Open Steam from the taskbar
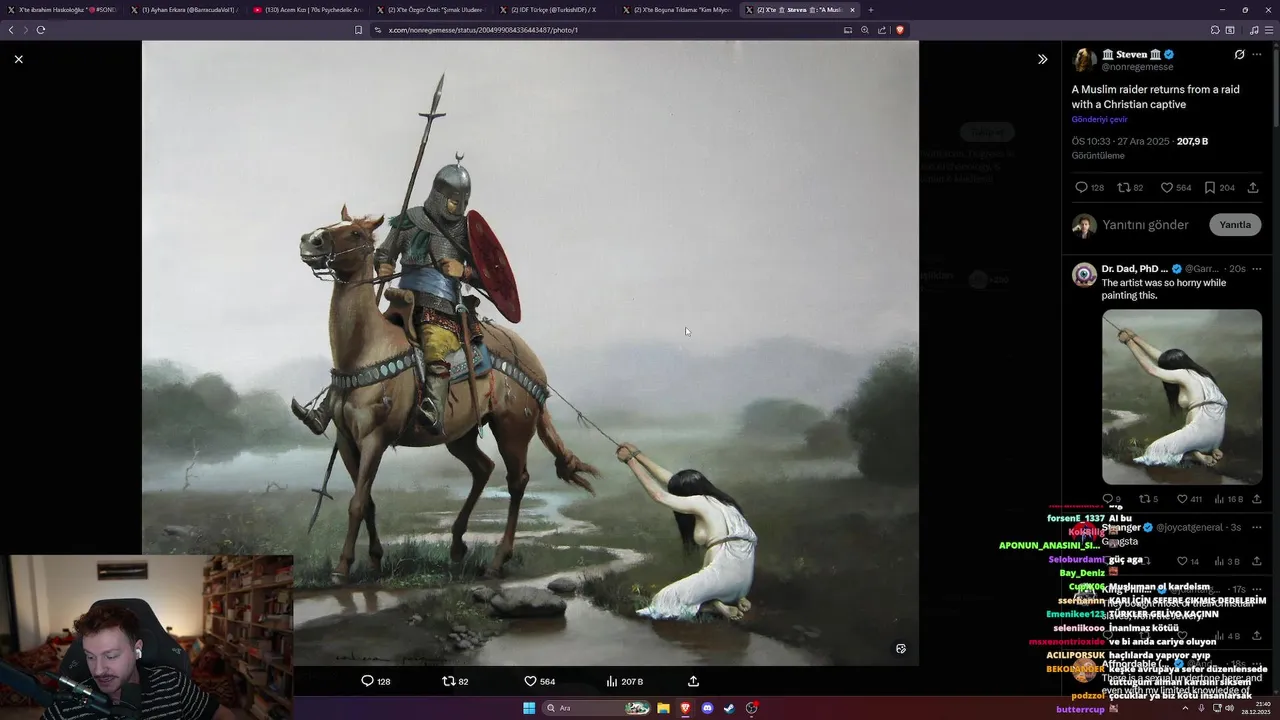Viewport: 1280px width, 720px height. [x=729, y=708]
